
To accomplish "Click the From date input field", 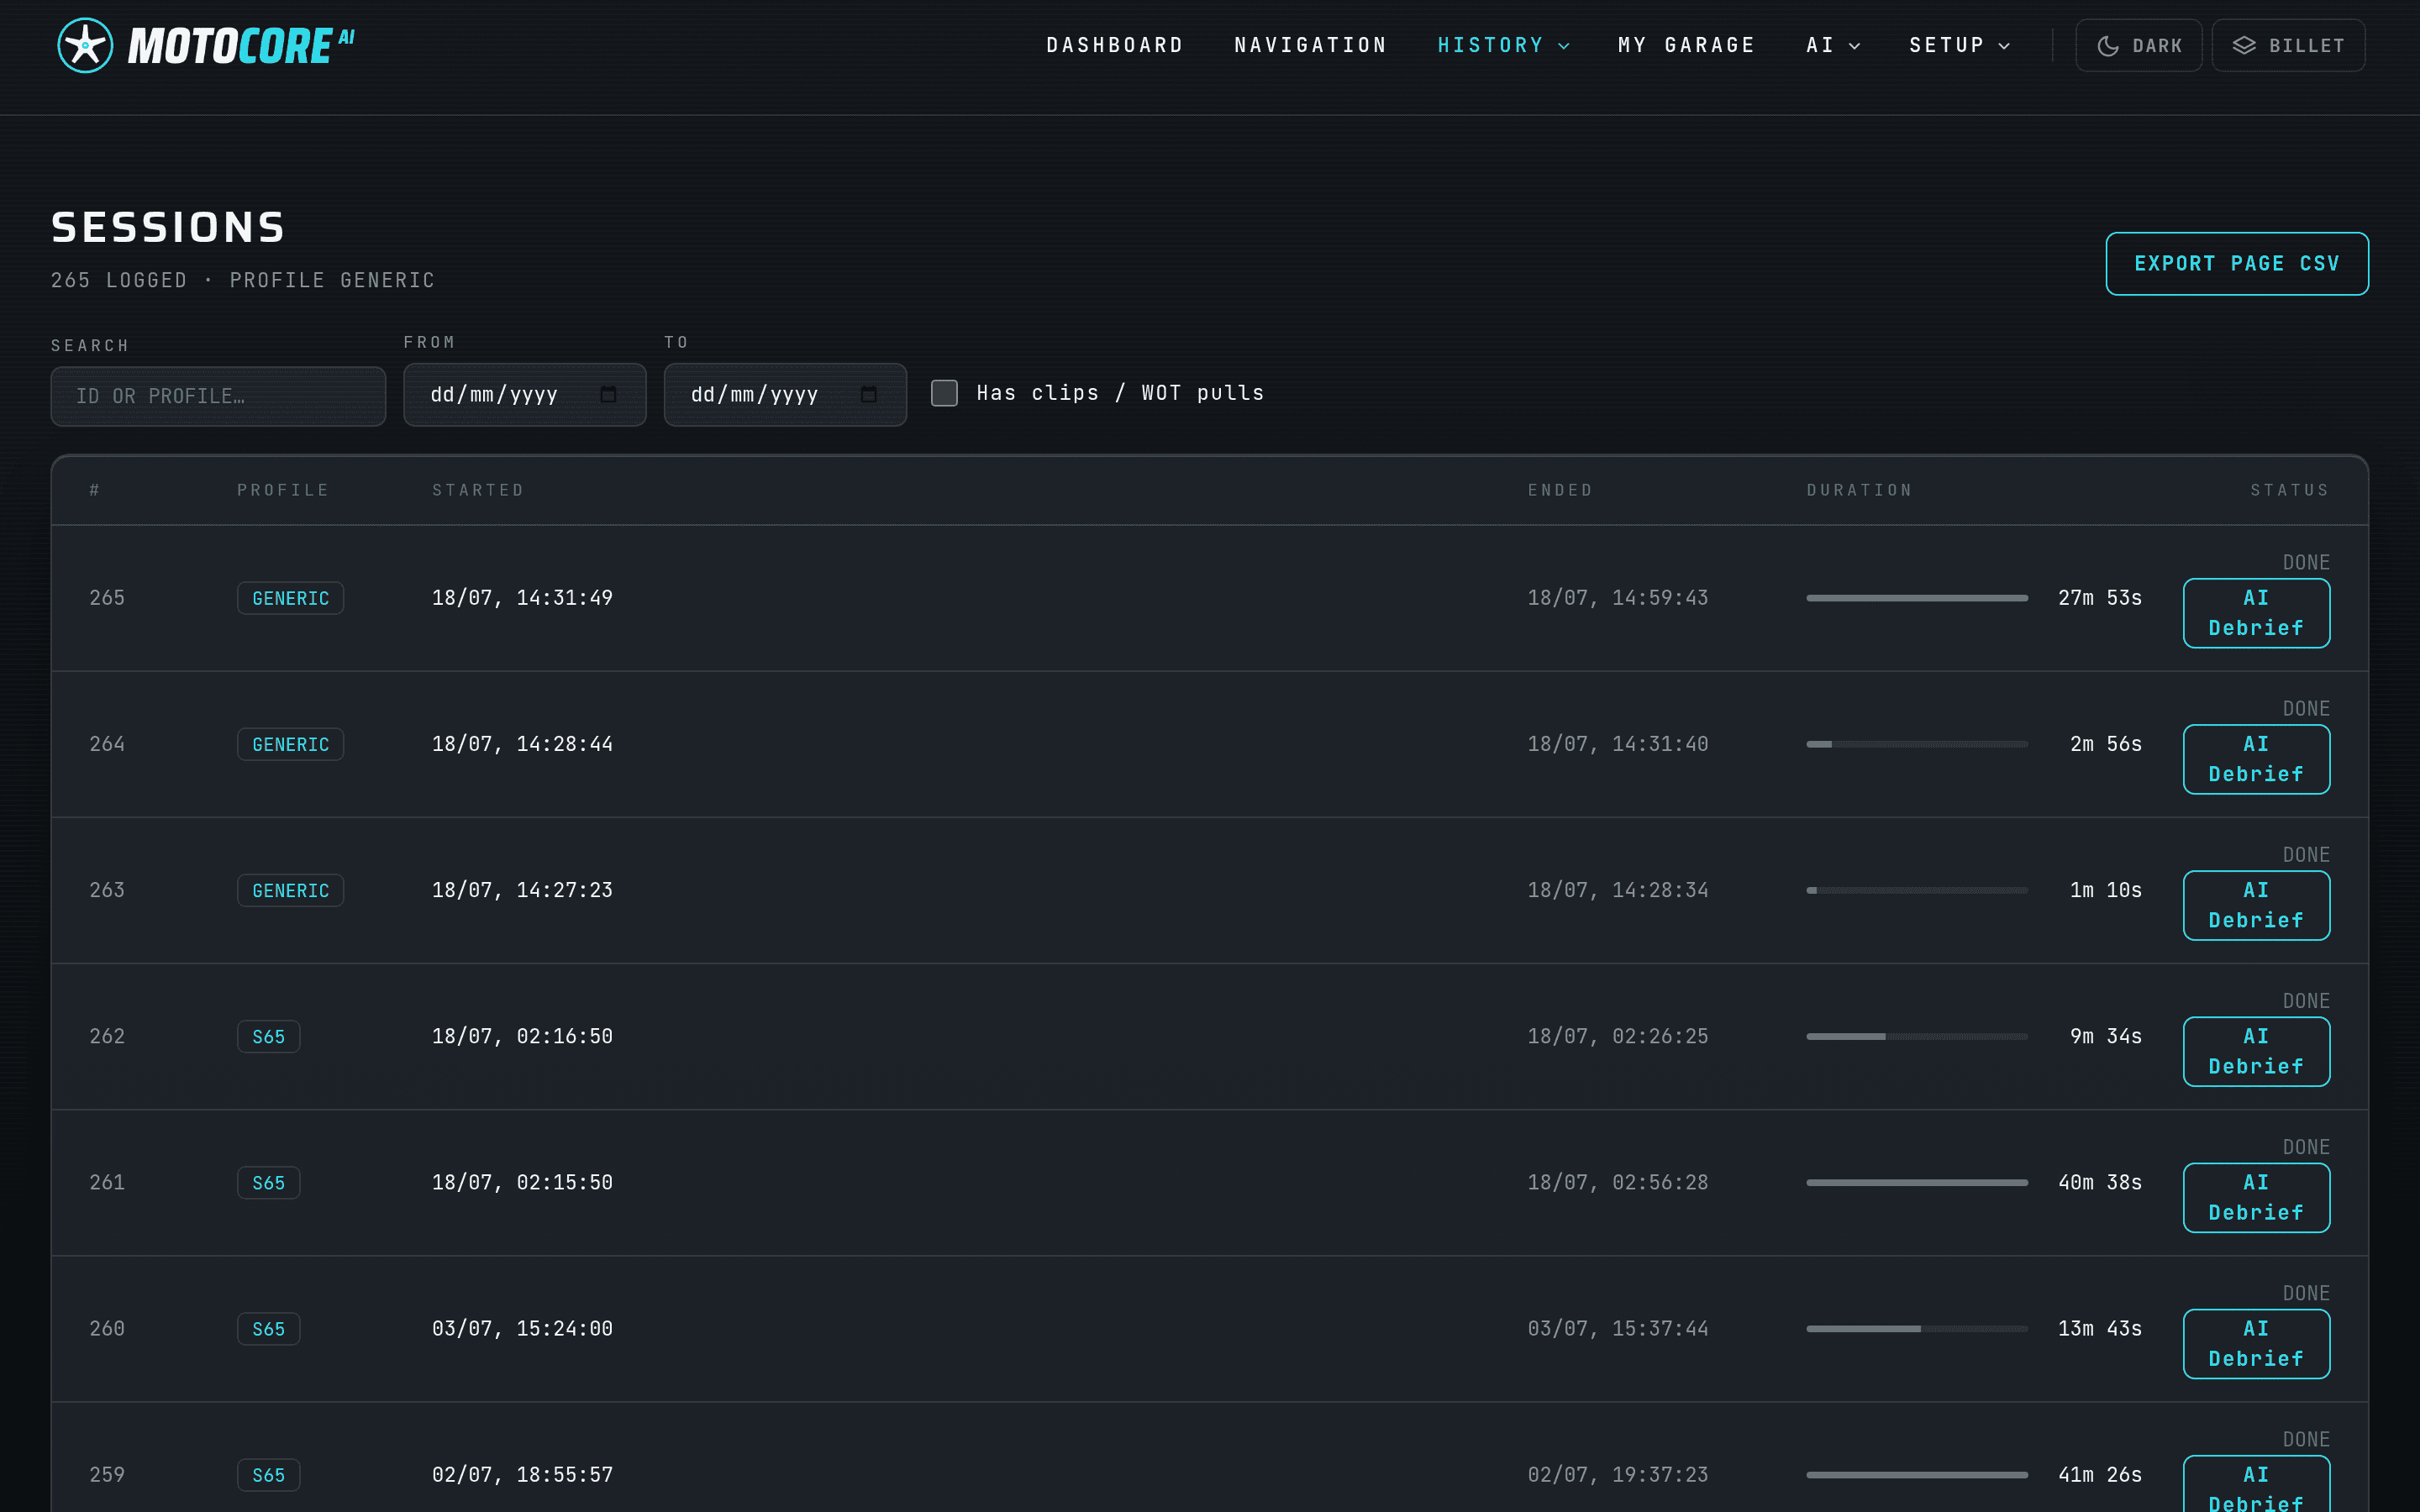I will point(525,394).
